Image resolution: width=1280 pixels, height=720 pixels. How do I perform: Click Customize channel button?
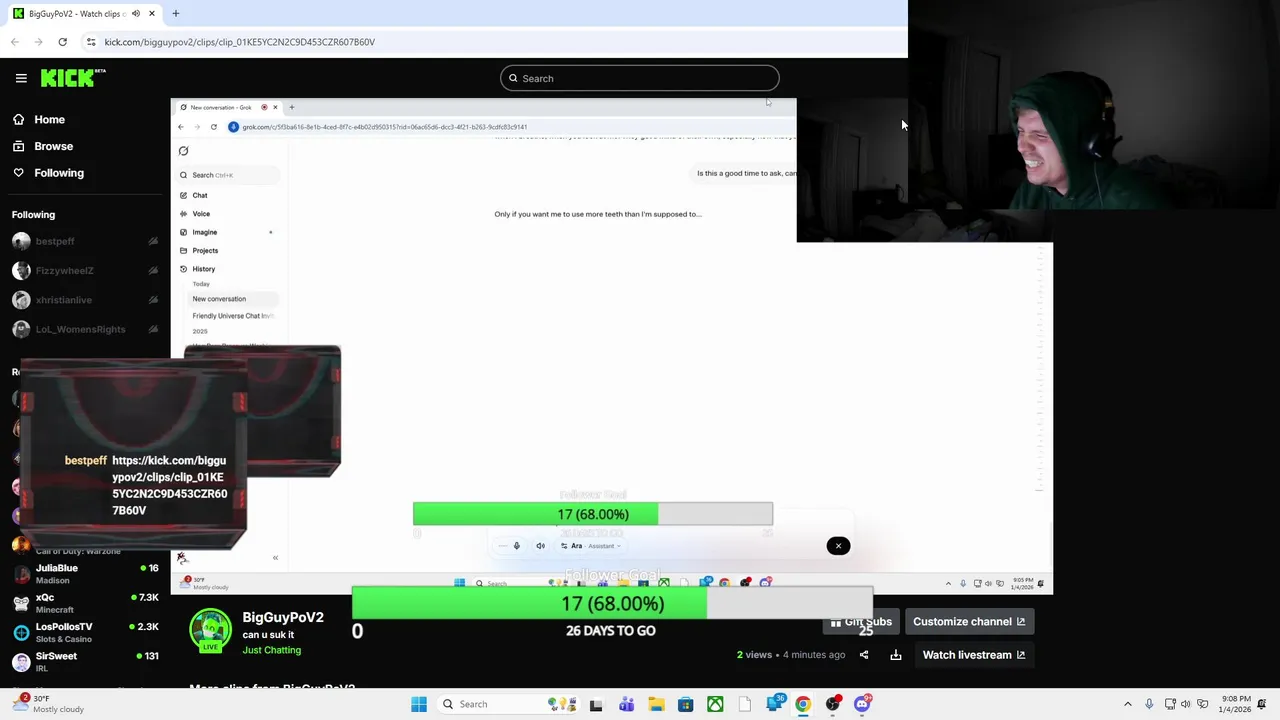(969, 622)
